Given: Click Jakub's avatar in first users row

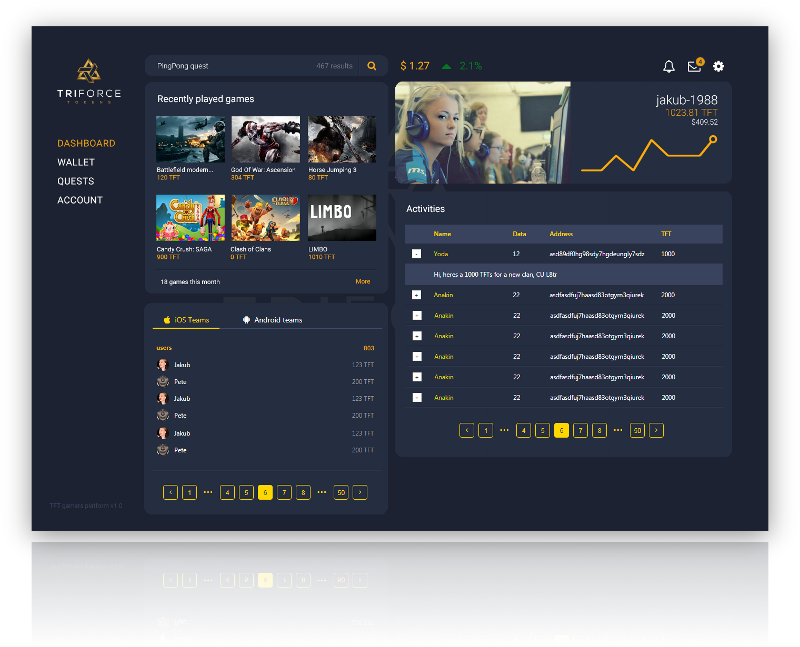Looking at the screenshot, I should click(x=163, y=365).
